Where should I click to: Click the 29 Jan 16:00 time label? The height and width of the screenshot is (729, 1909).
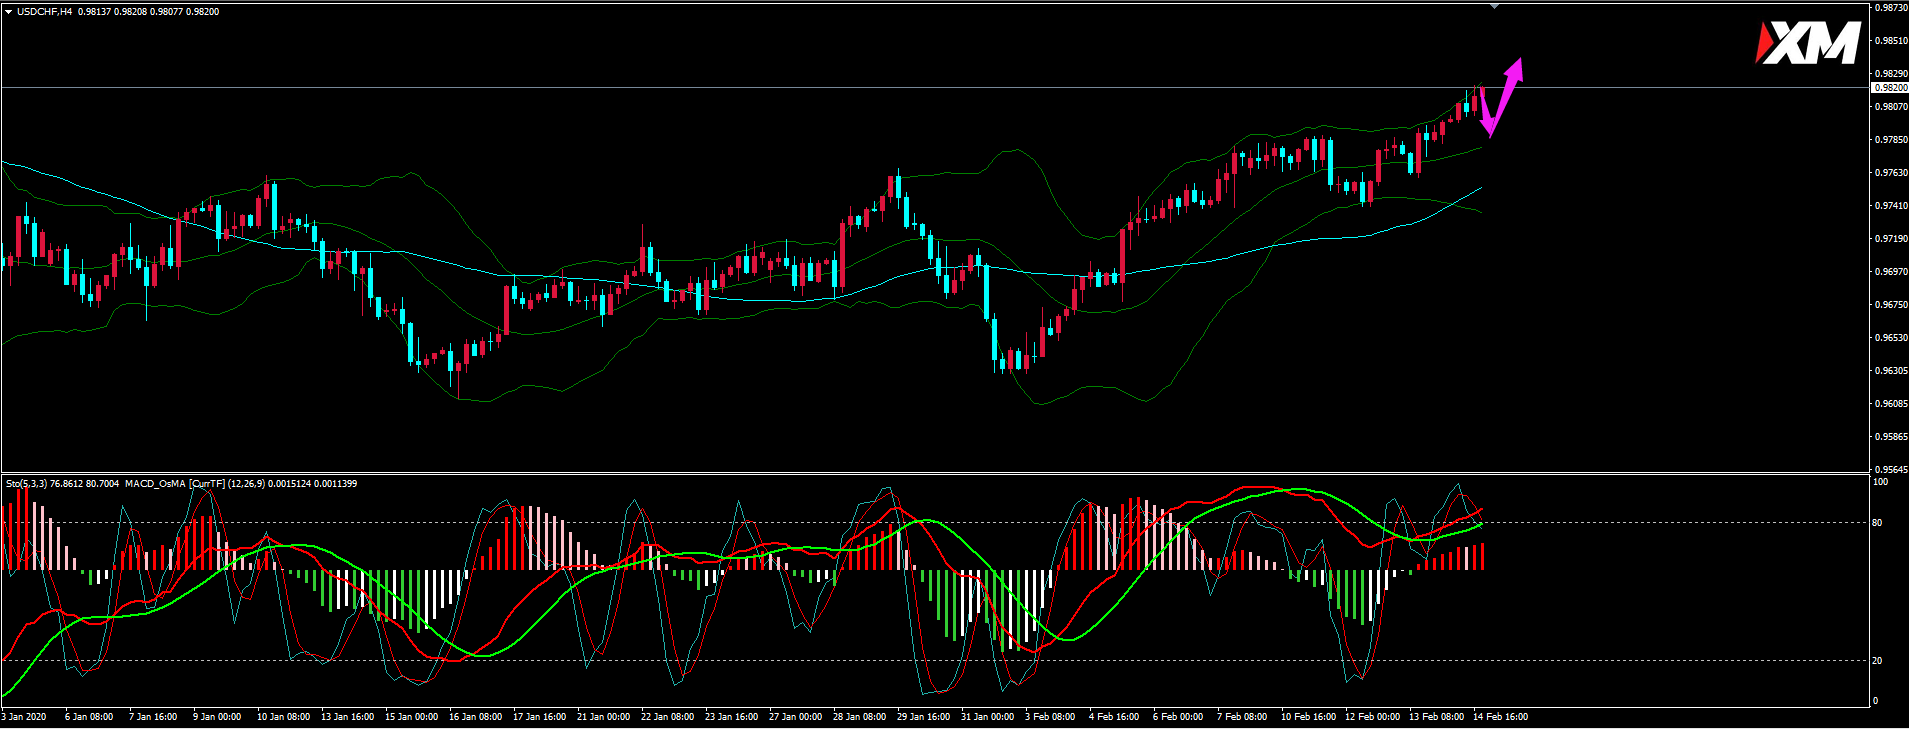coord(923,717)
